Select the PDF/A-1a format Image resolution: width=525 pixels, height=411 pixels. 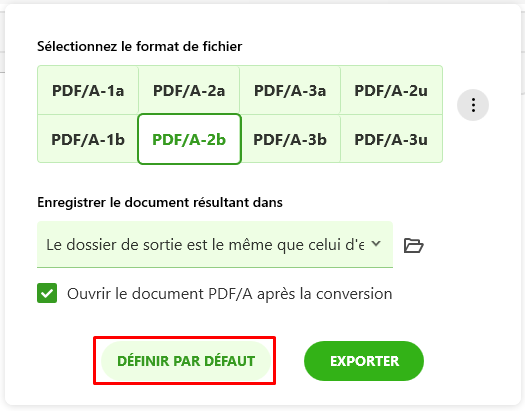(88, 90)
